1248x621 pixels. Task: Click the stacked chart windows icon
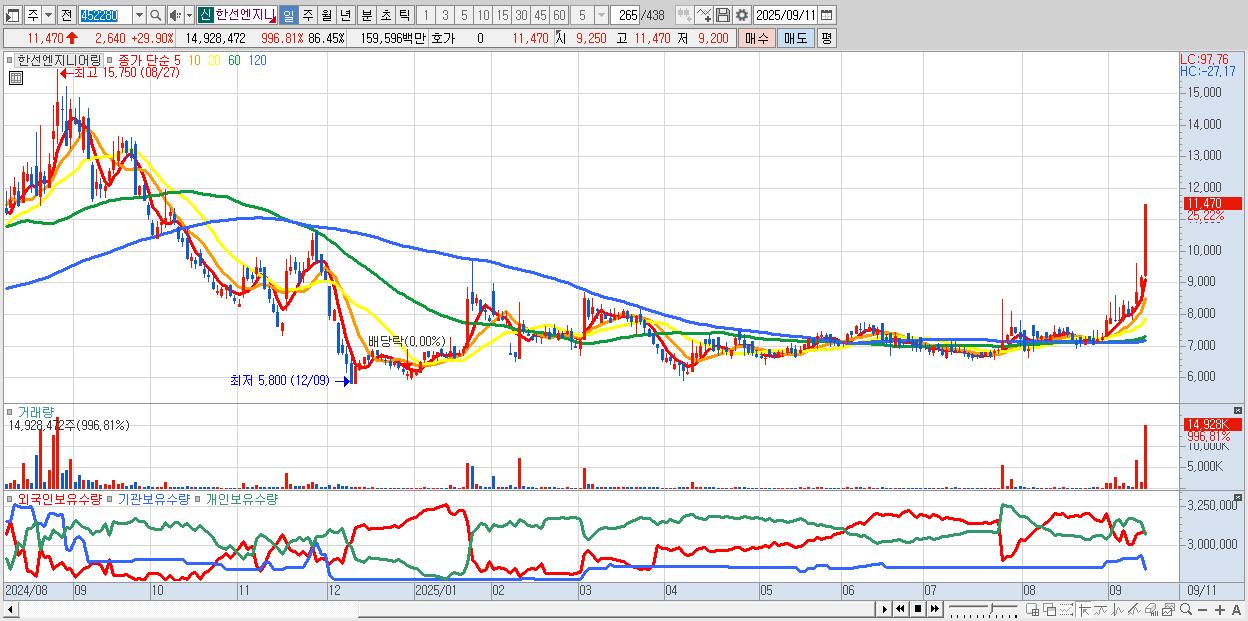click(1169, 609)
